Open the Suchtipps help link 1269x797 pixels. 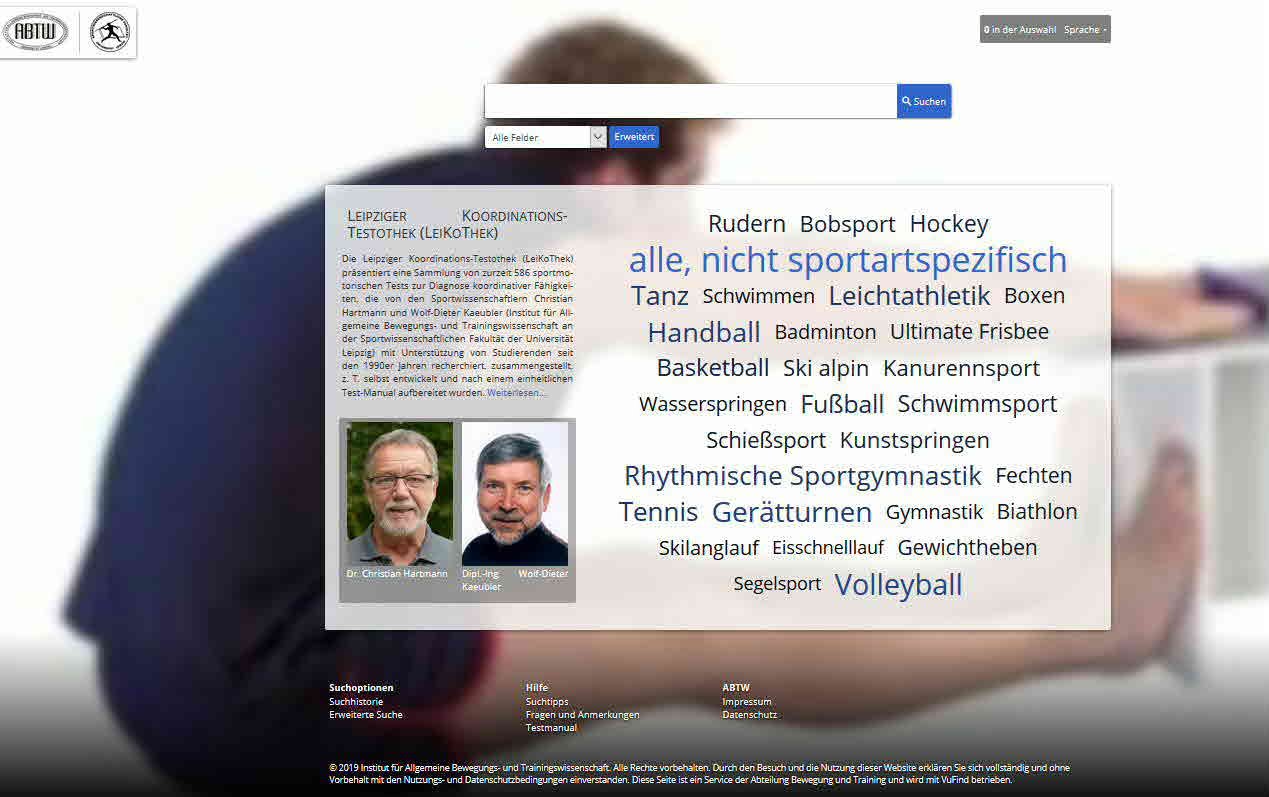[547, 702]
